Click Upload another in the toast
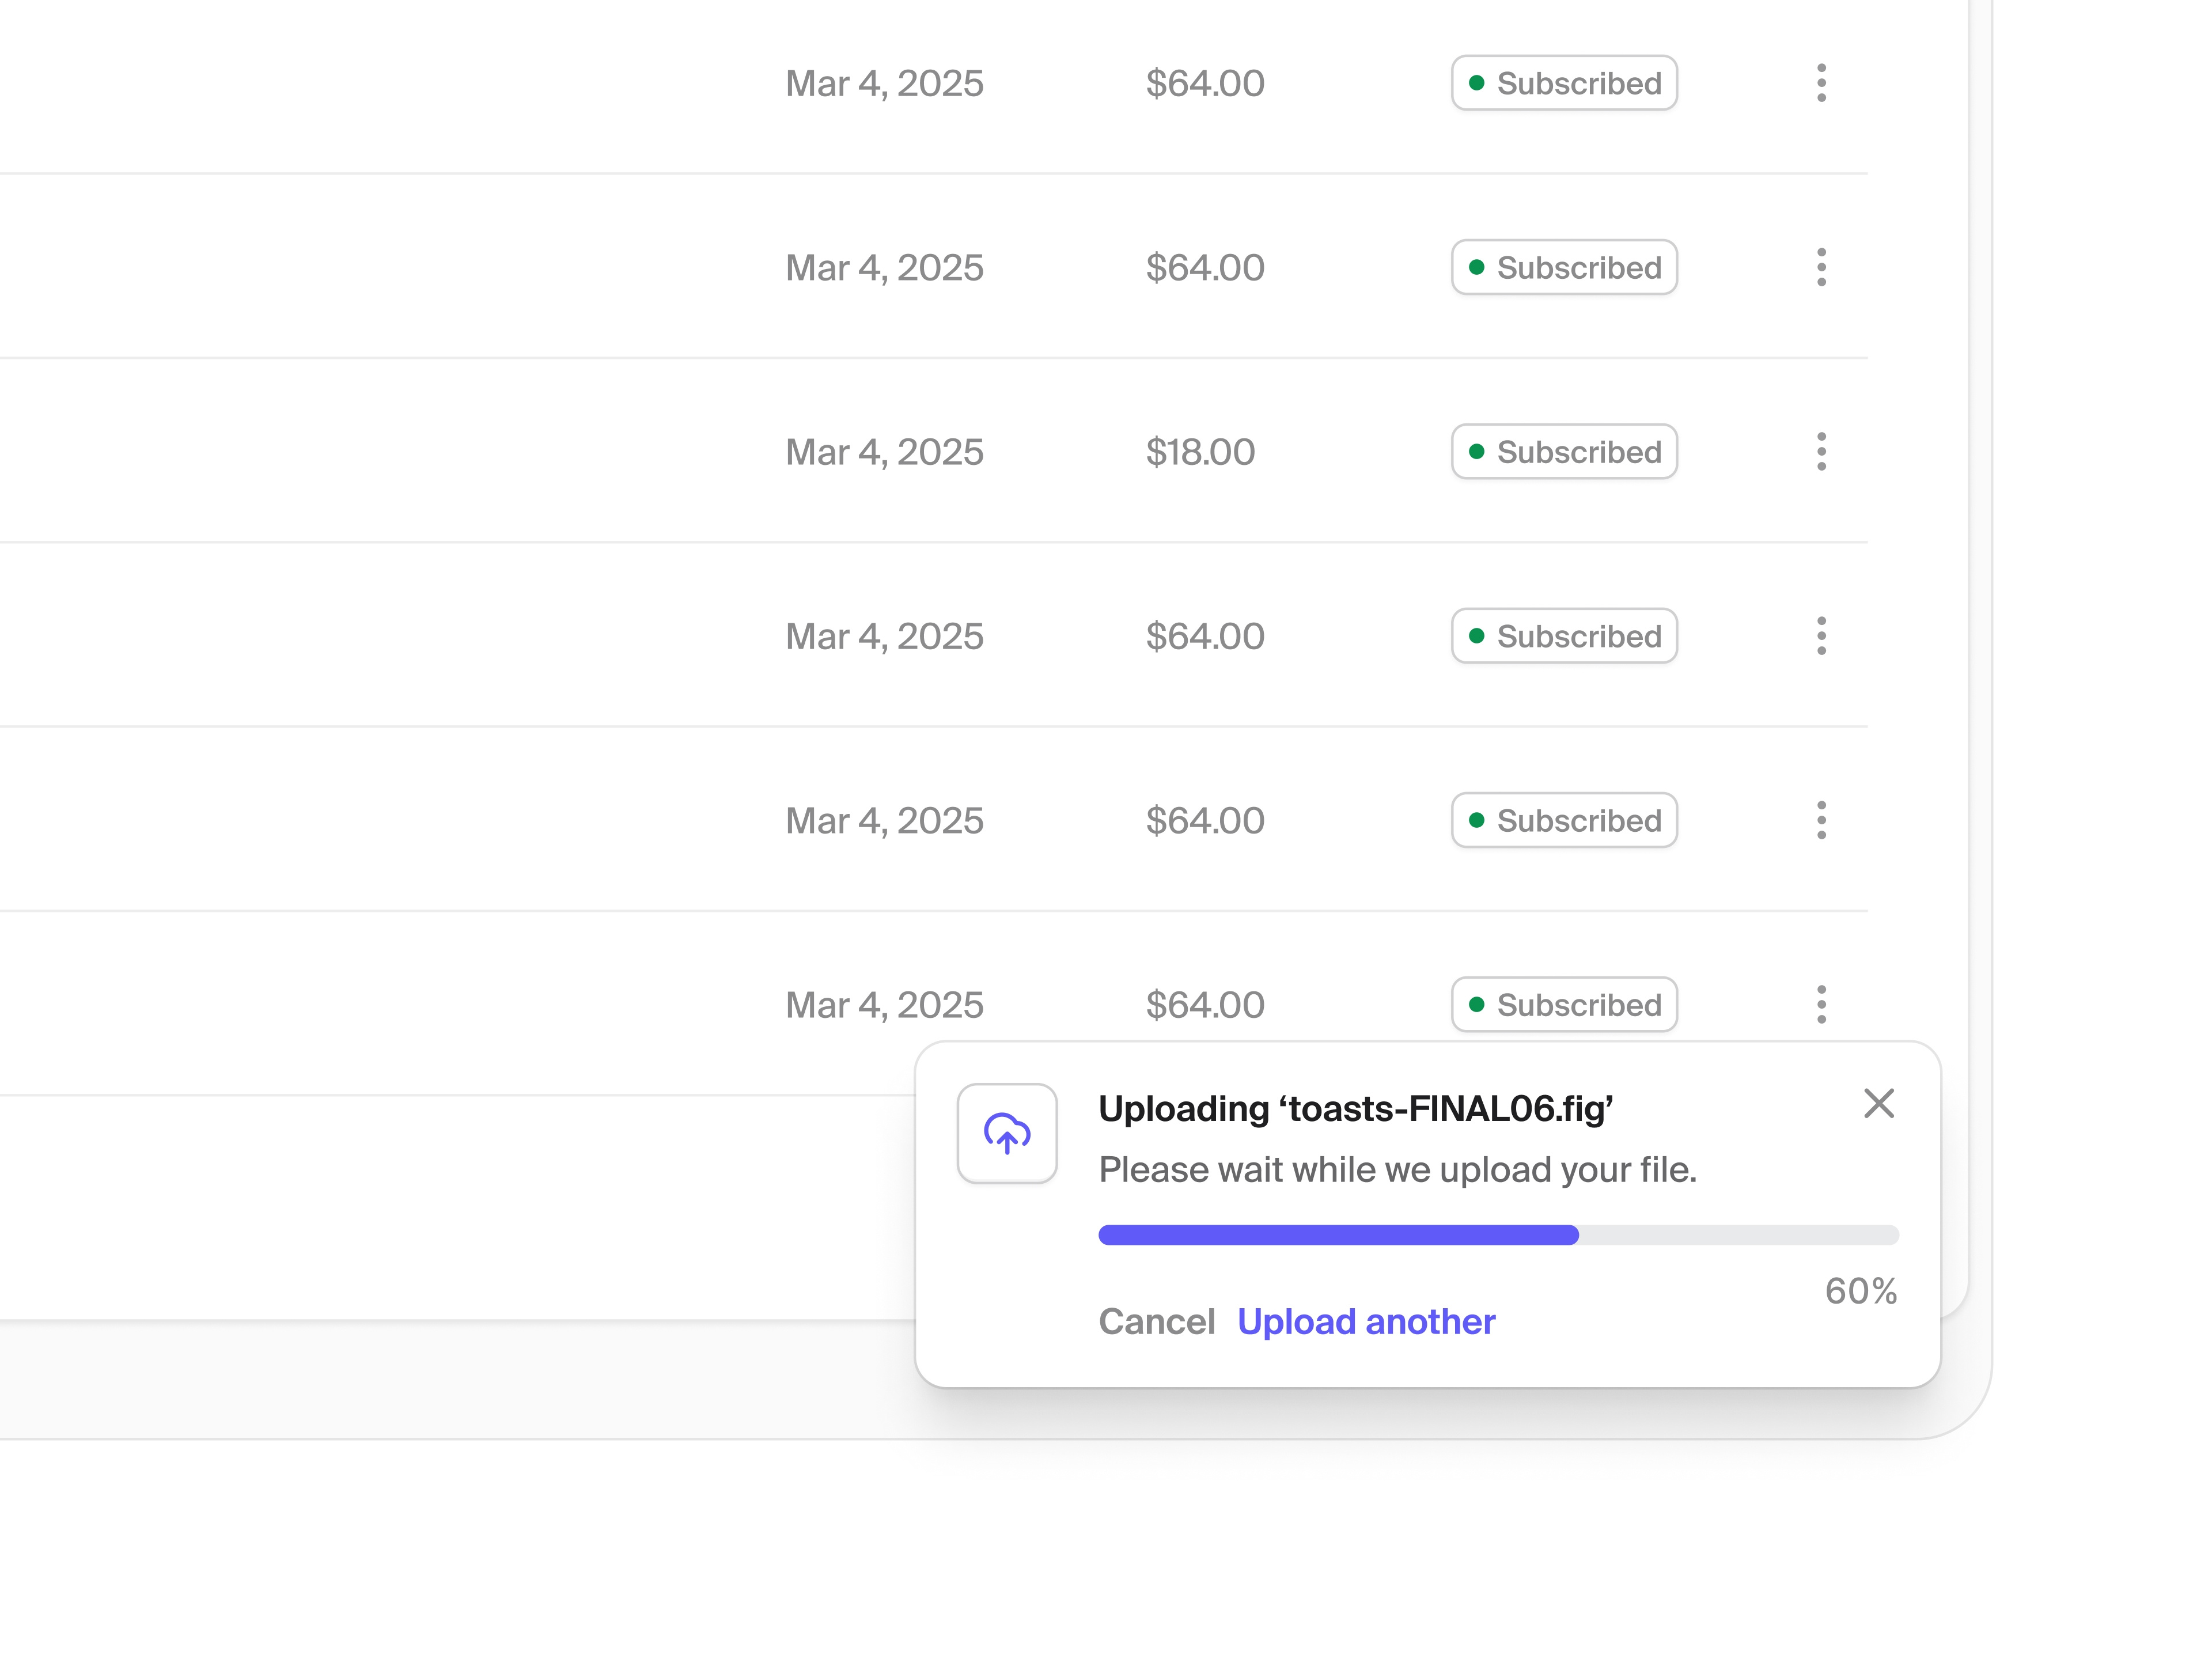Viewport: 2212px width, 1659px height. [1366, 1321]
